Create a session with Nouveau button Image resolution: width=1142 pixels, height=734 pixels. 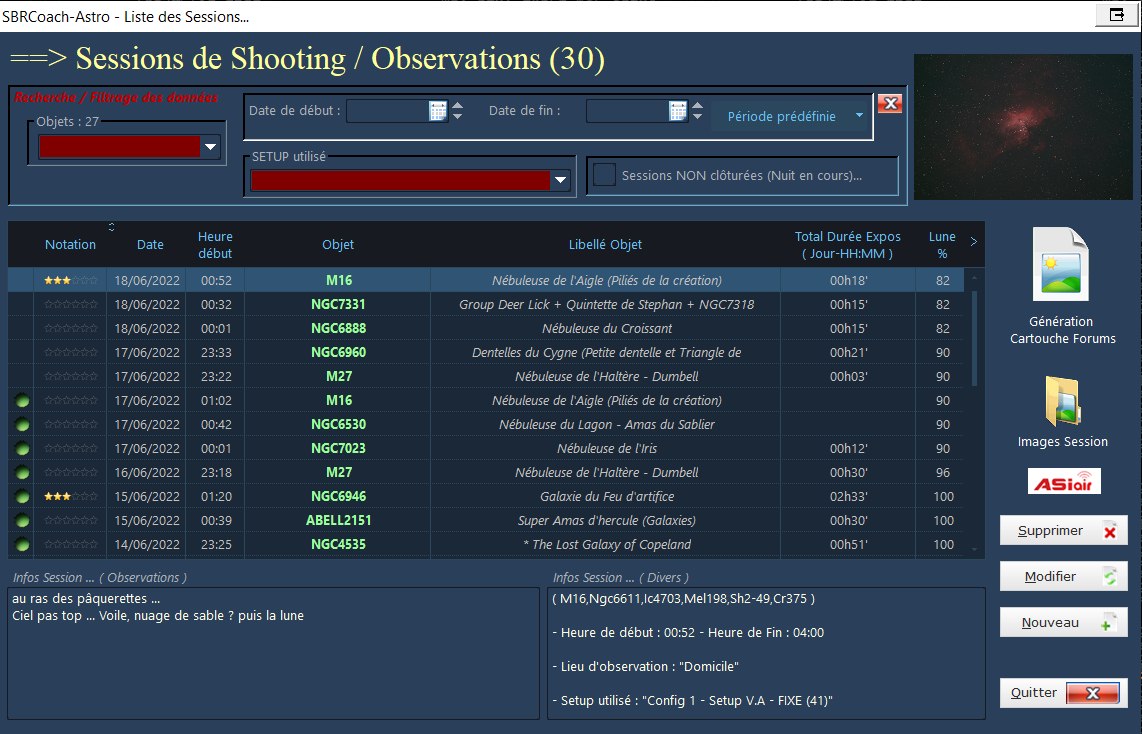point(1063,623)
